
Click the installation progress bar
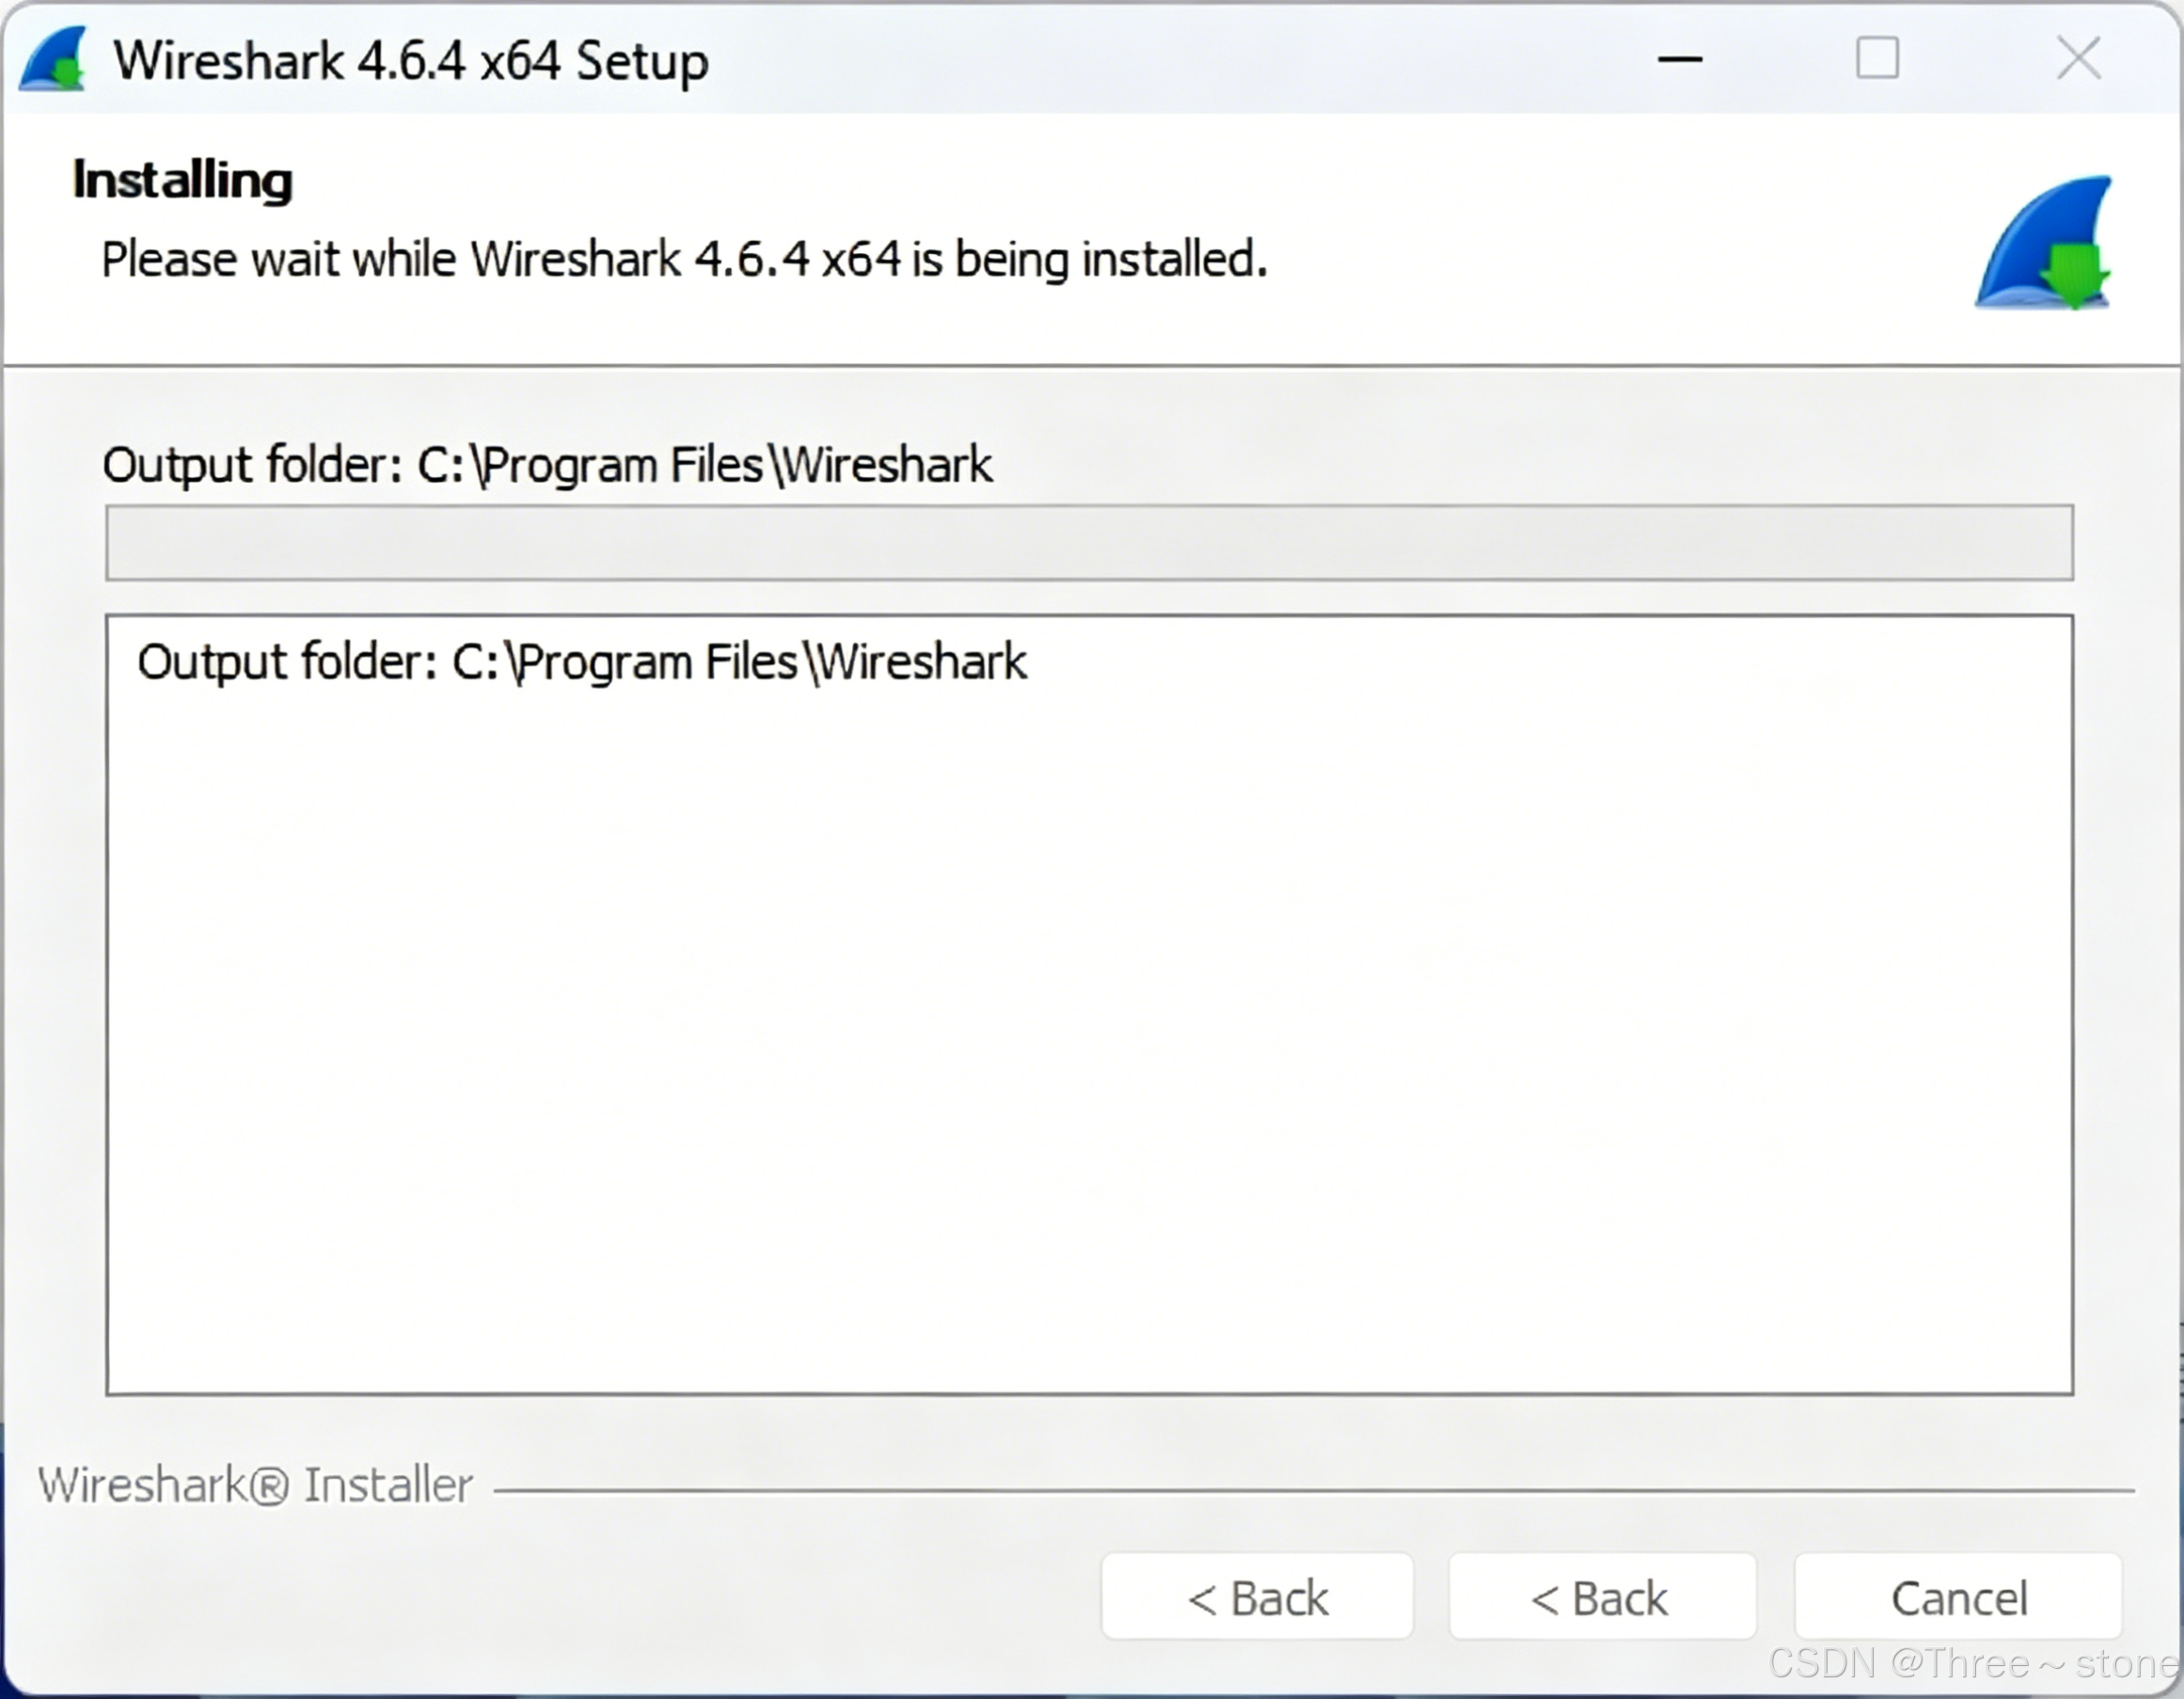(1089, 543)
